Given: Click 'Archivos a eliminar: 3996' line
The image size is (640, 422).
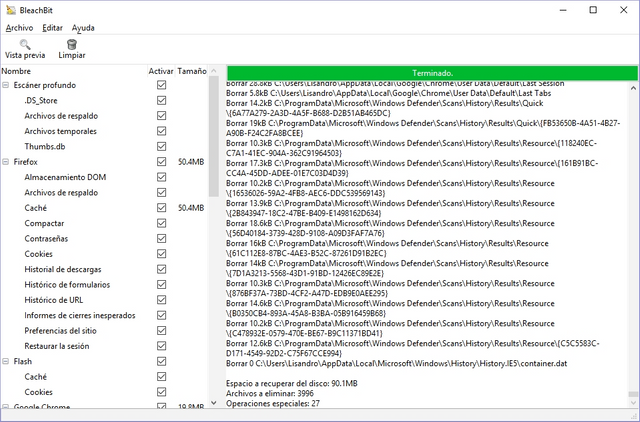Looking at the screenshot, I should coord(270,393).
